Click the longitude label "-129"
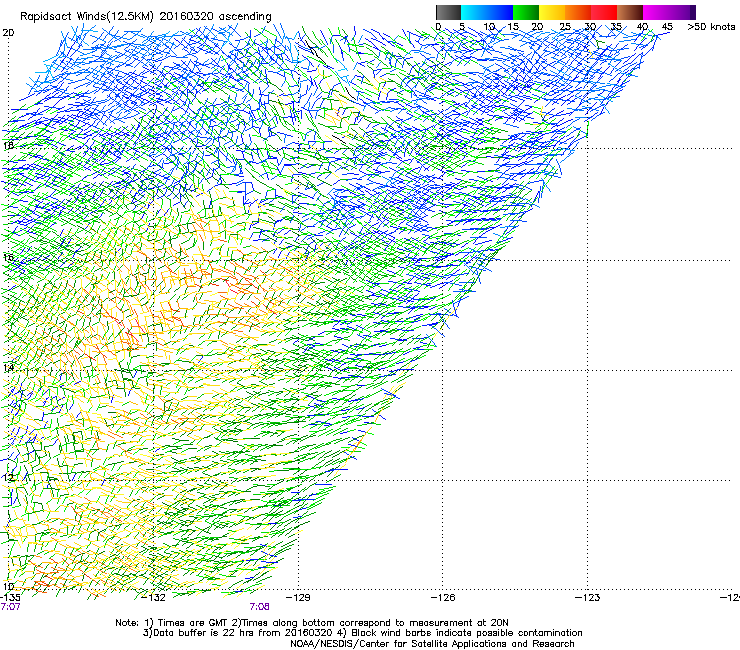The width and height of the screenshot is (740, 650). tap(298, 597)
